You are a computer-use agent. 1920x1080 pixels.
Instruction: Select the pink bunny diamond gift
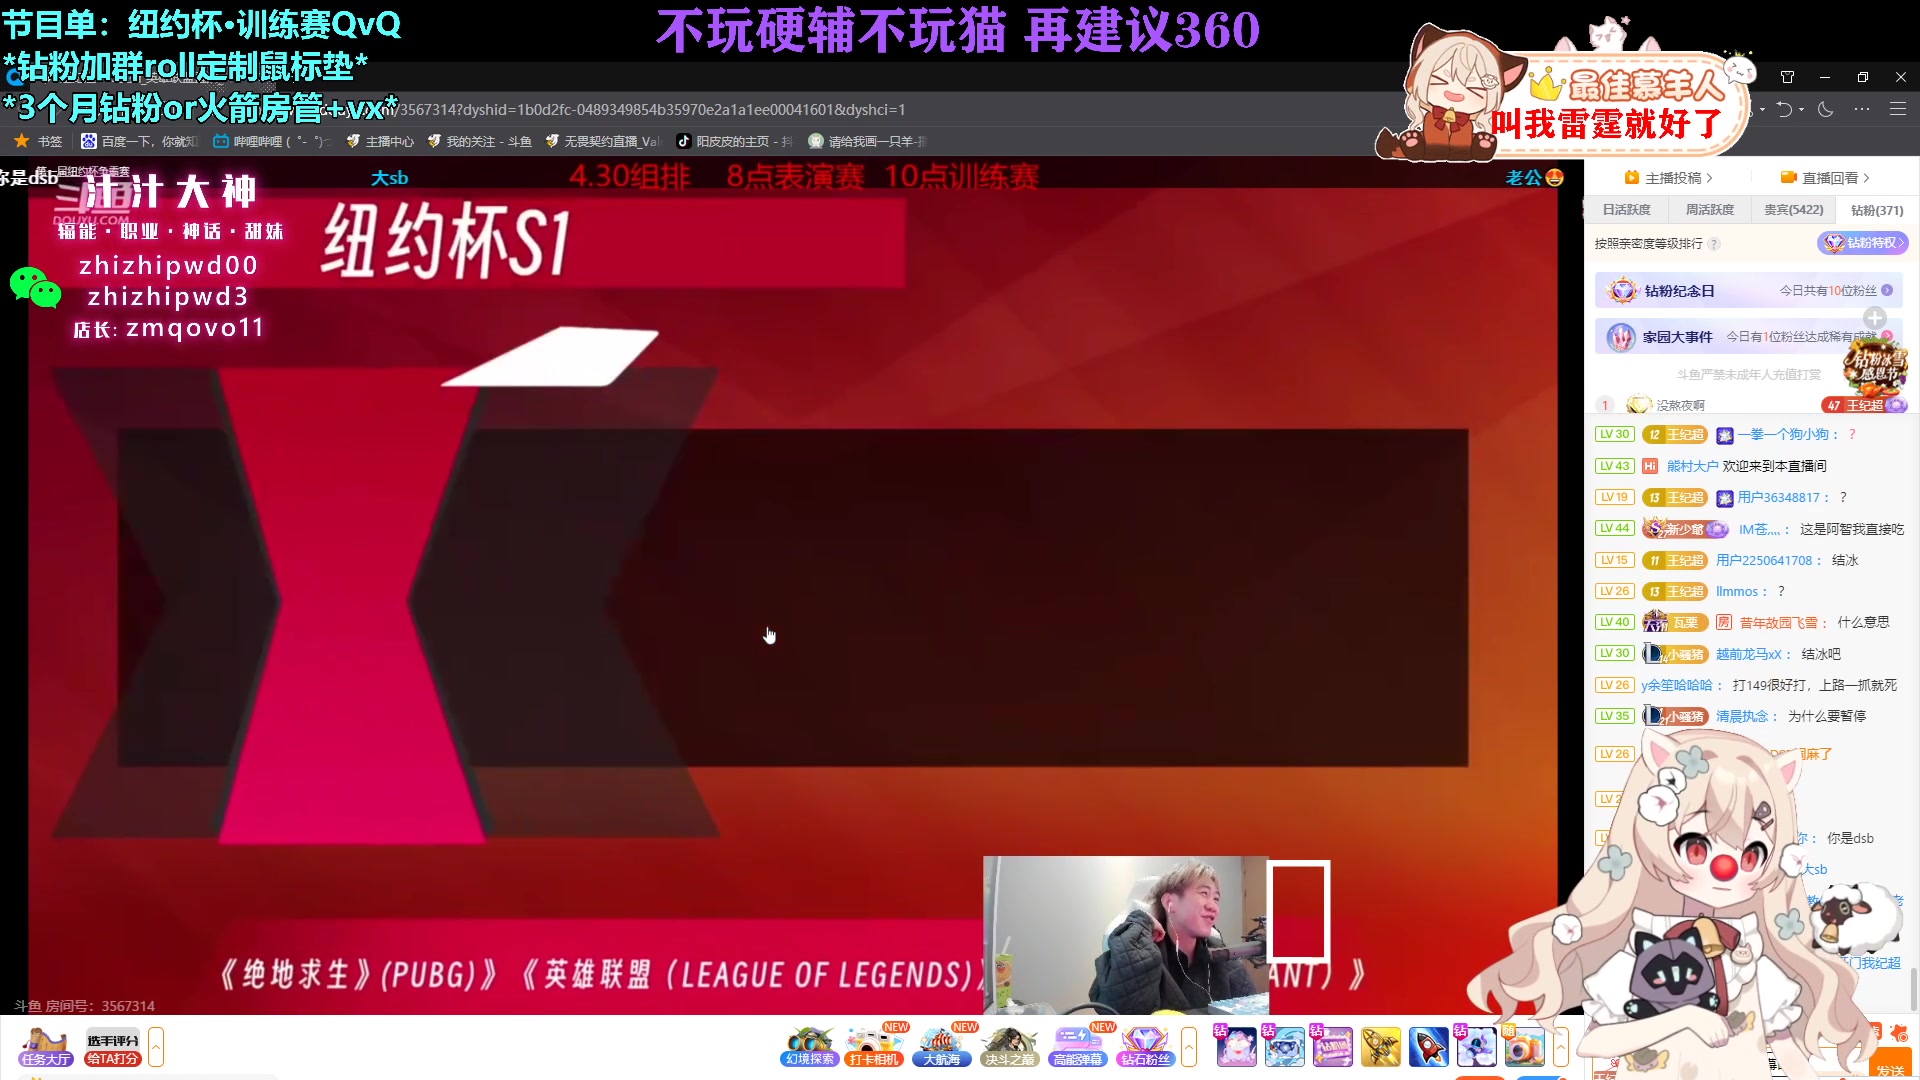[1237, 1047]
